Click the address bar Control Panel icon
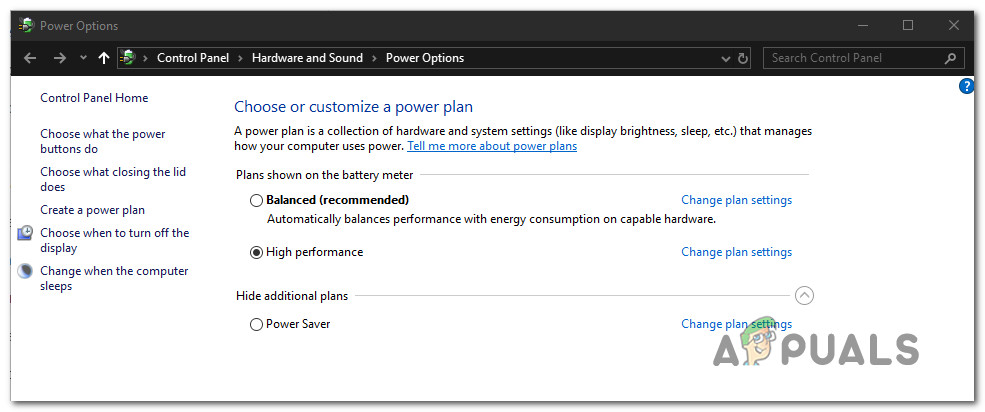This screenshot has width=985, height=412. point(128,58)
